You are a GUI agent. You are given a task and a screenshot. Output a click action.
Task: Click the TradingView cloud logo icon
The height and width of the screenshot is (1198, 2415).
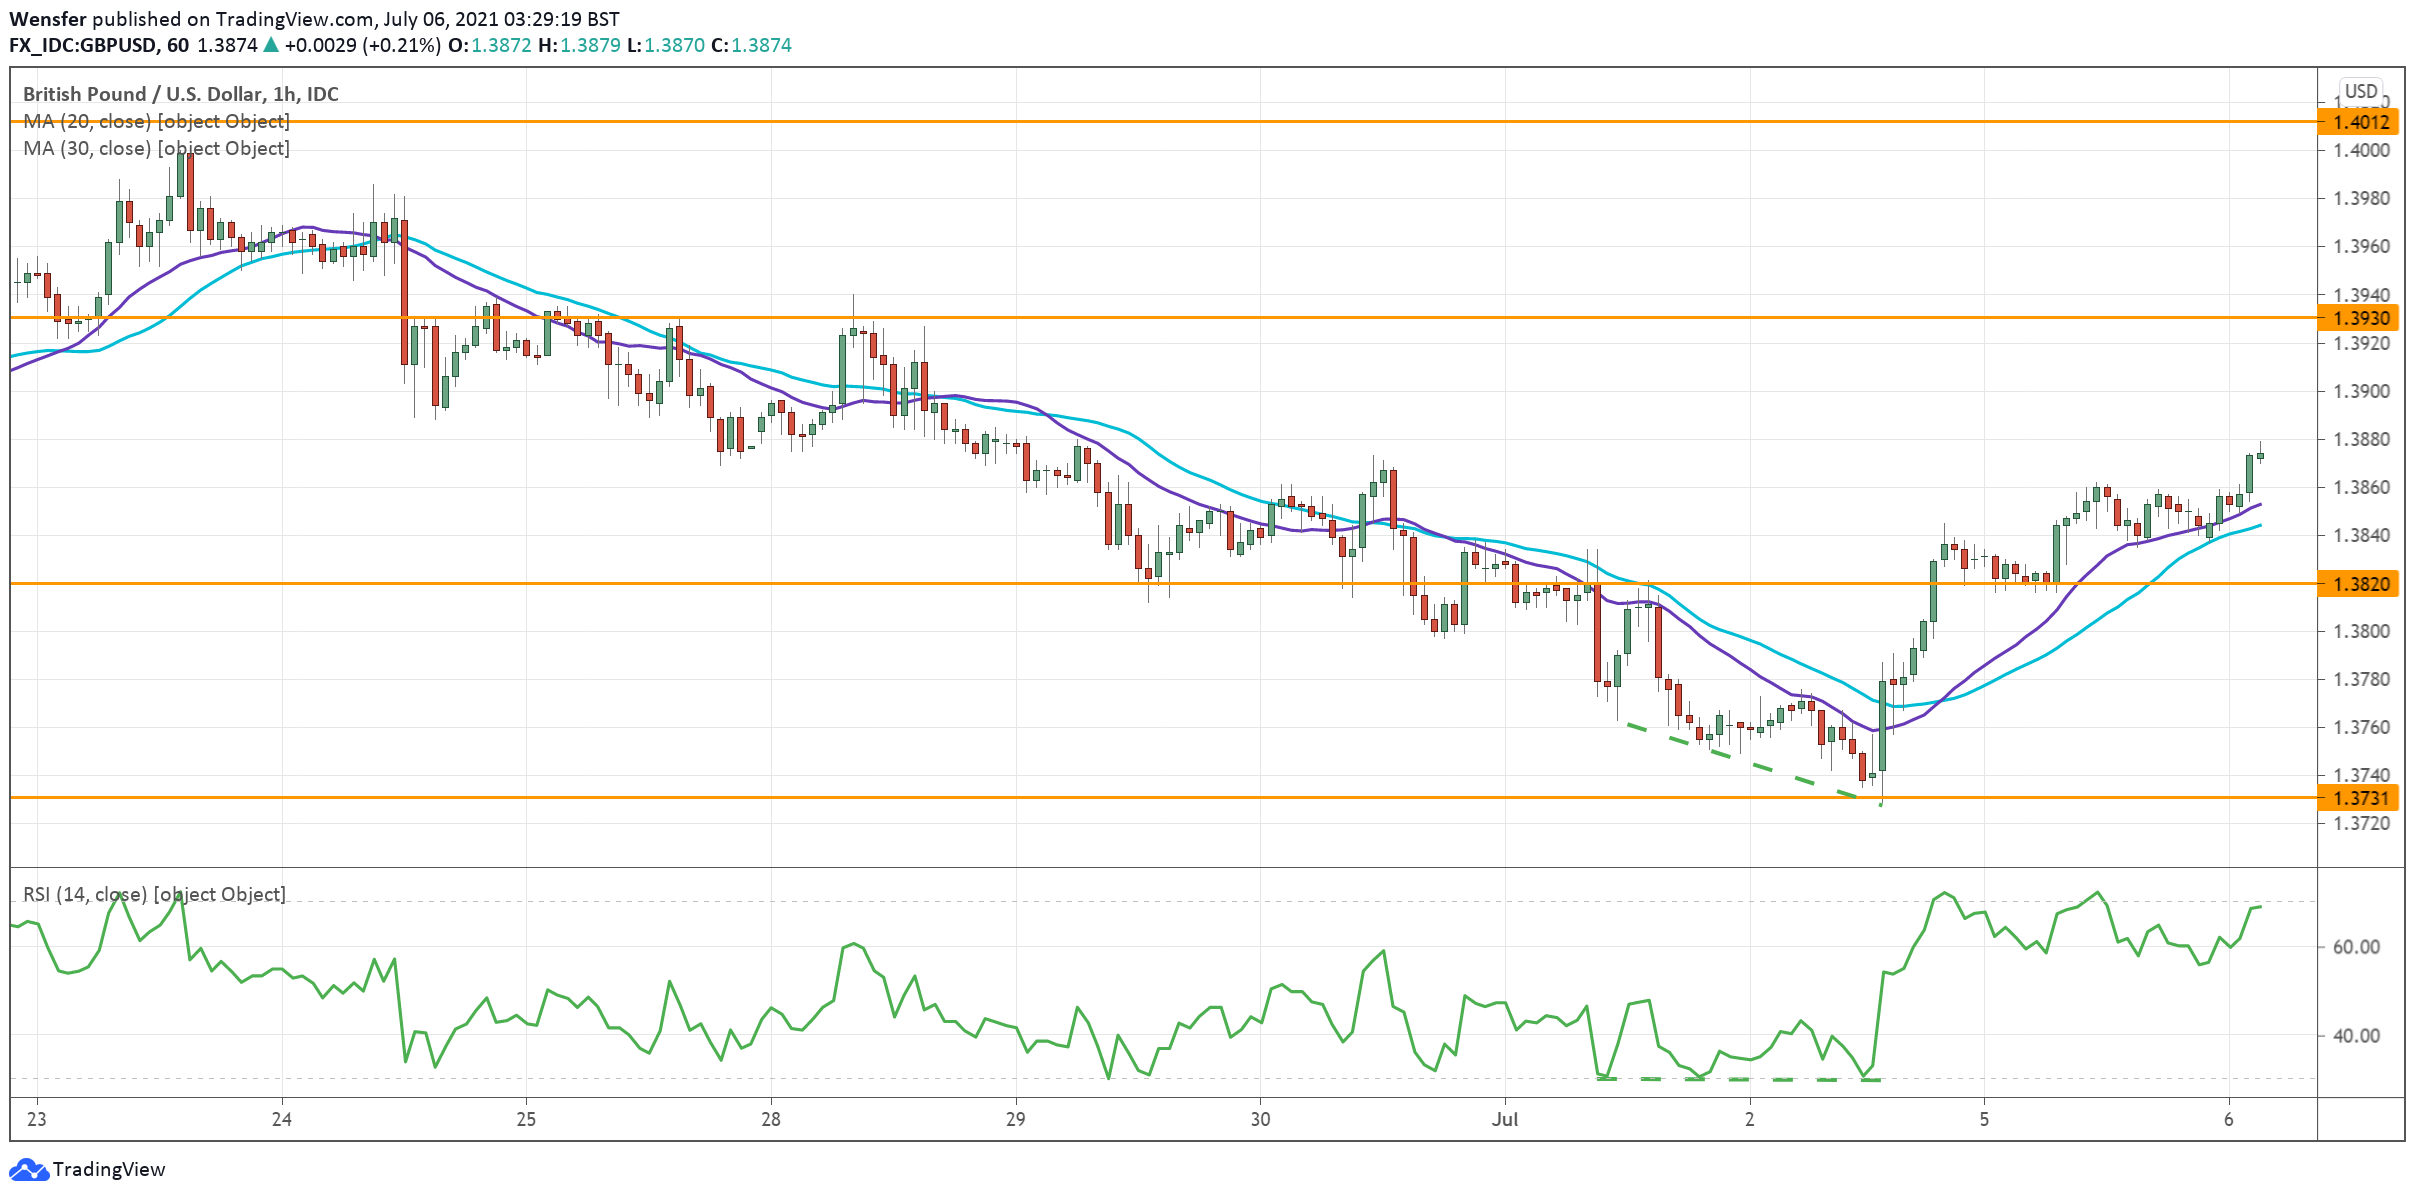coord(28,1169)
